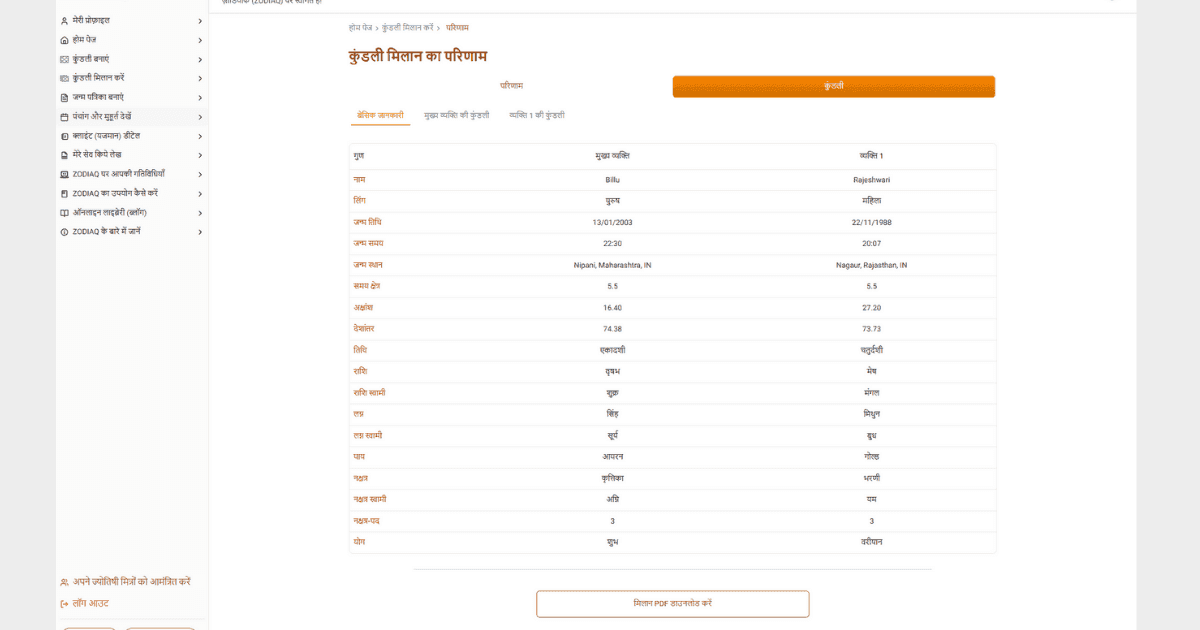
Task: Expand the क्लाइंट (यजमान) डीटेल chevron
Action: pyautogui.click(x=200, y=136)
